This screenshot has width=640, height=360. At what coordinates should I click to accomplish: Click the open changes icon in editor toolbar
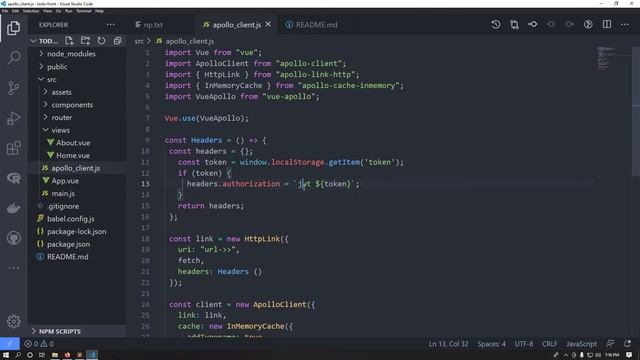click(x=514, y=24)
